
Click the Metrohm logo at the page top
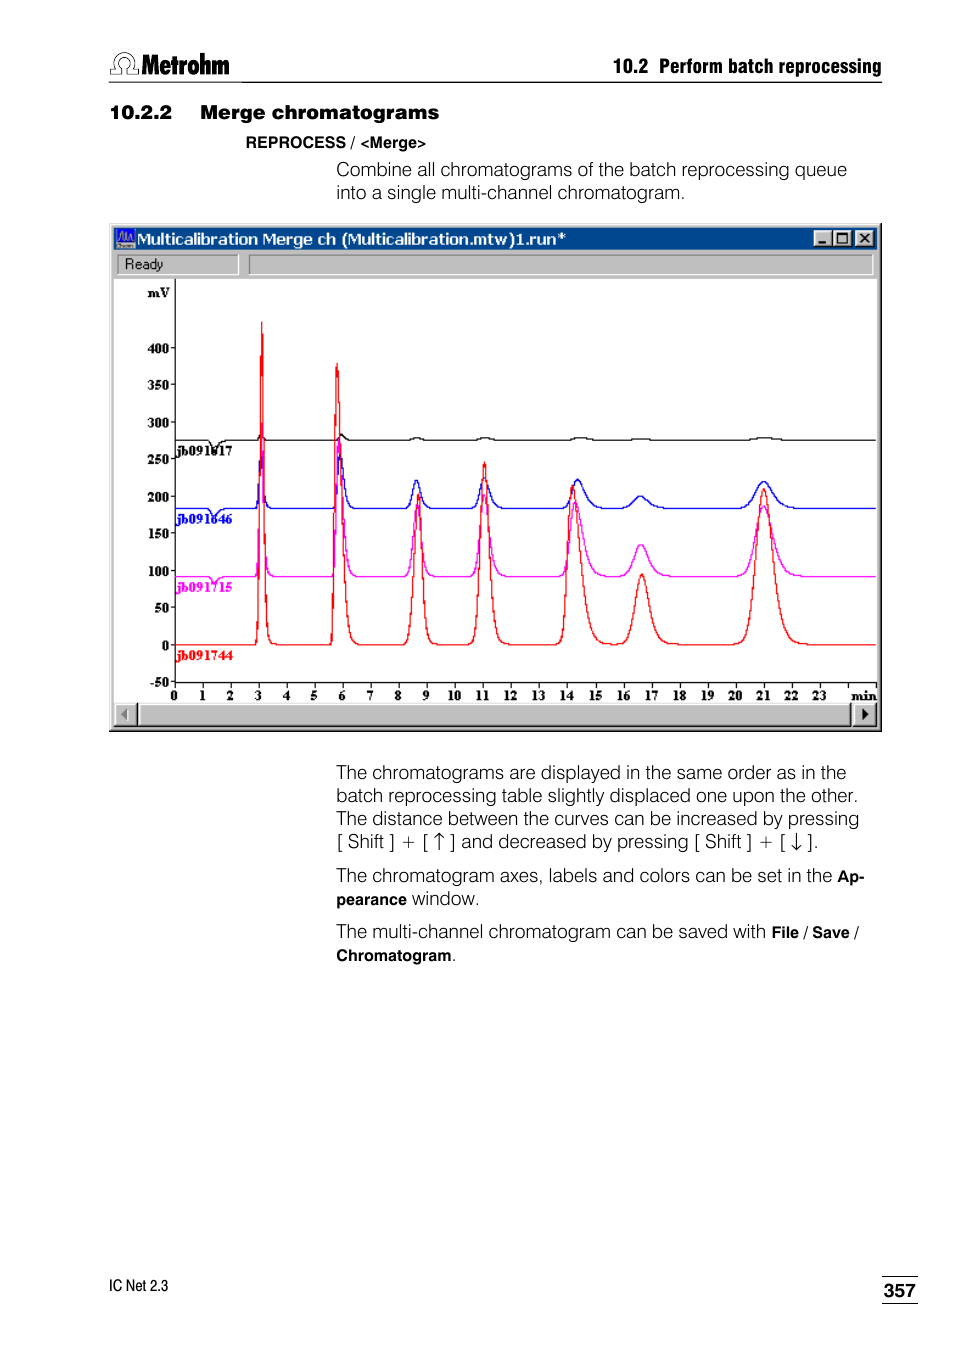[169, 63]
